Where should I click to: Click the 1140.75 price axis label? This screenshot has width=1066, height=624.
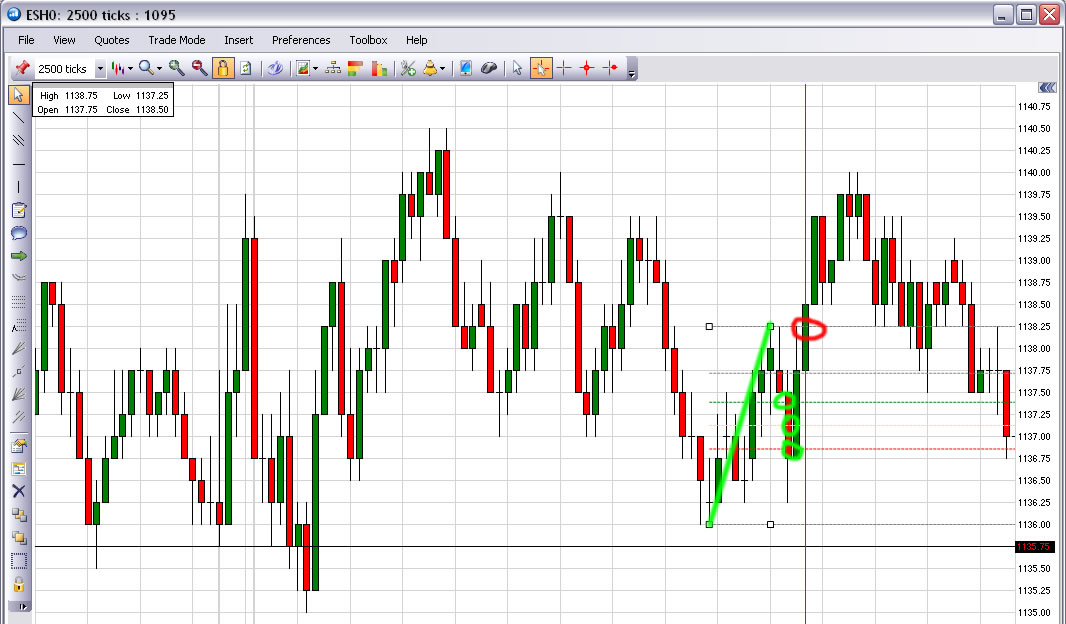tap(1034, 106)
